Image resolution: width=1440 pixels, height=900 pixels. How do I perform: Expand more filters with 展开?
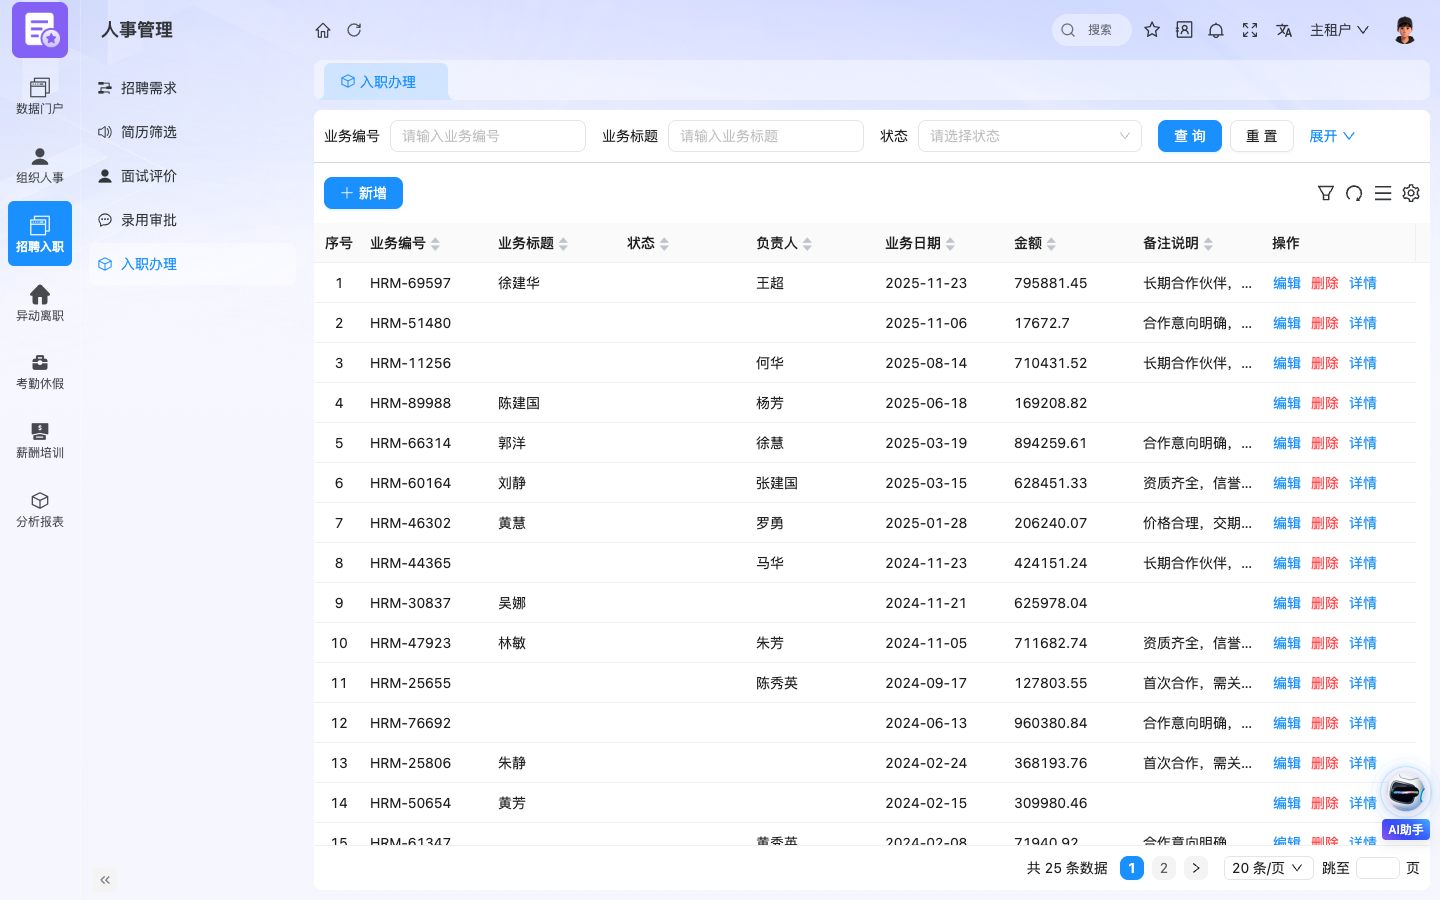[x=1332, y=136]
